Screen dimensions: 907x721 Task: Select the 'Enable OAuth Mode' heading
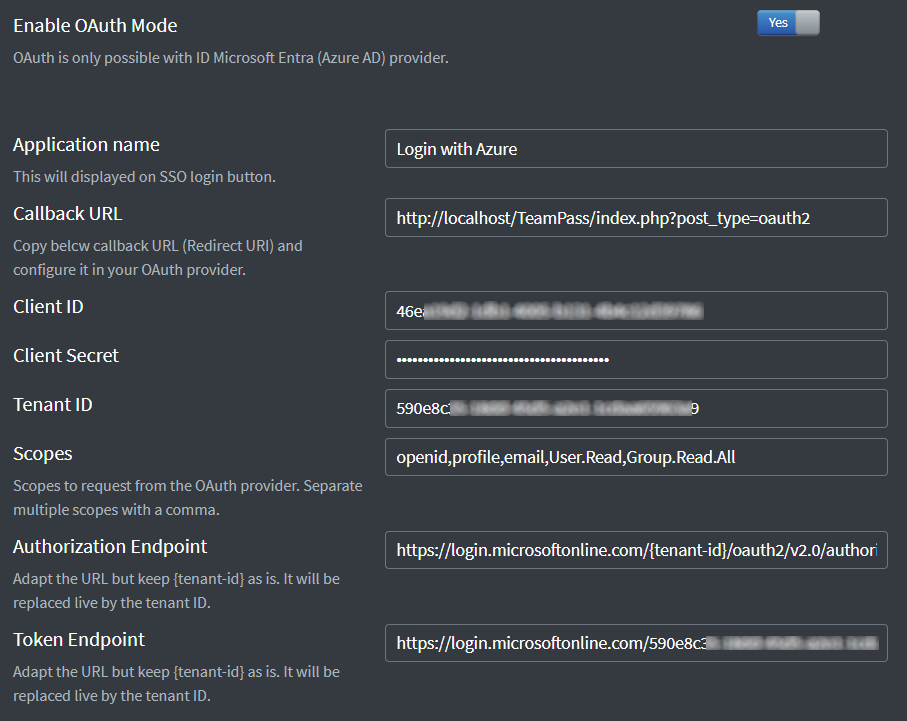(95, 25)
